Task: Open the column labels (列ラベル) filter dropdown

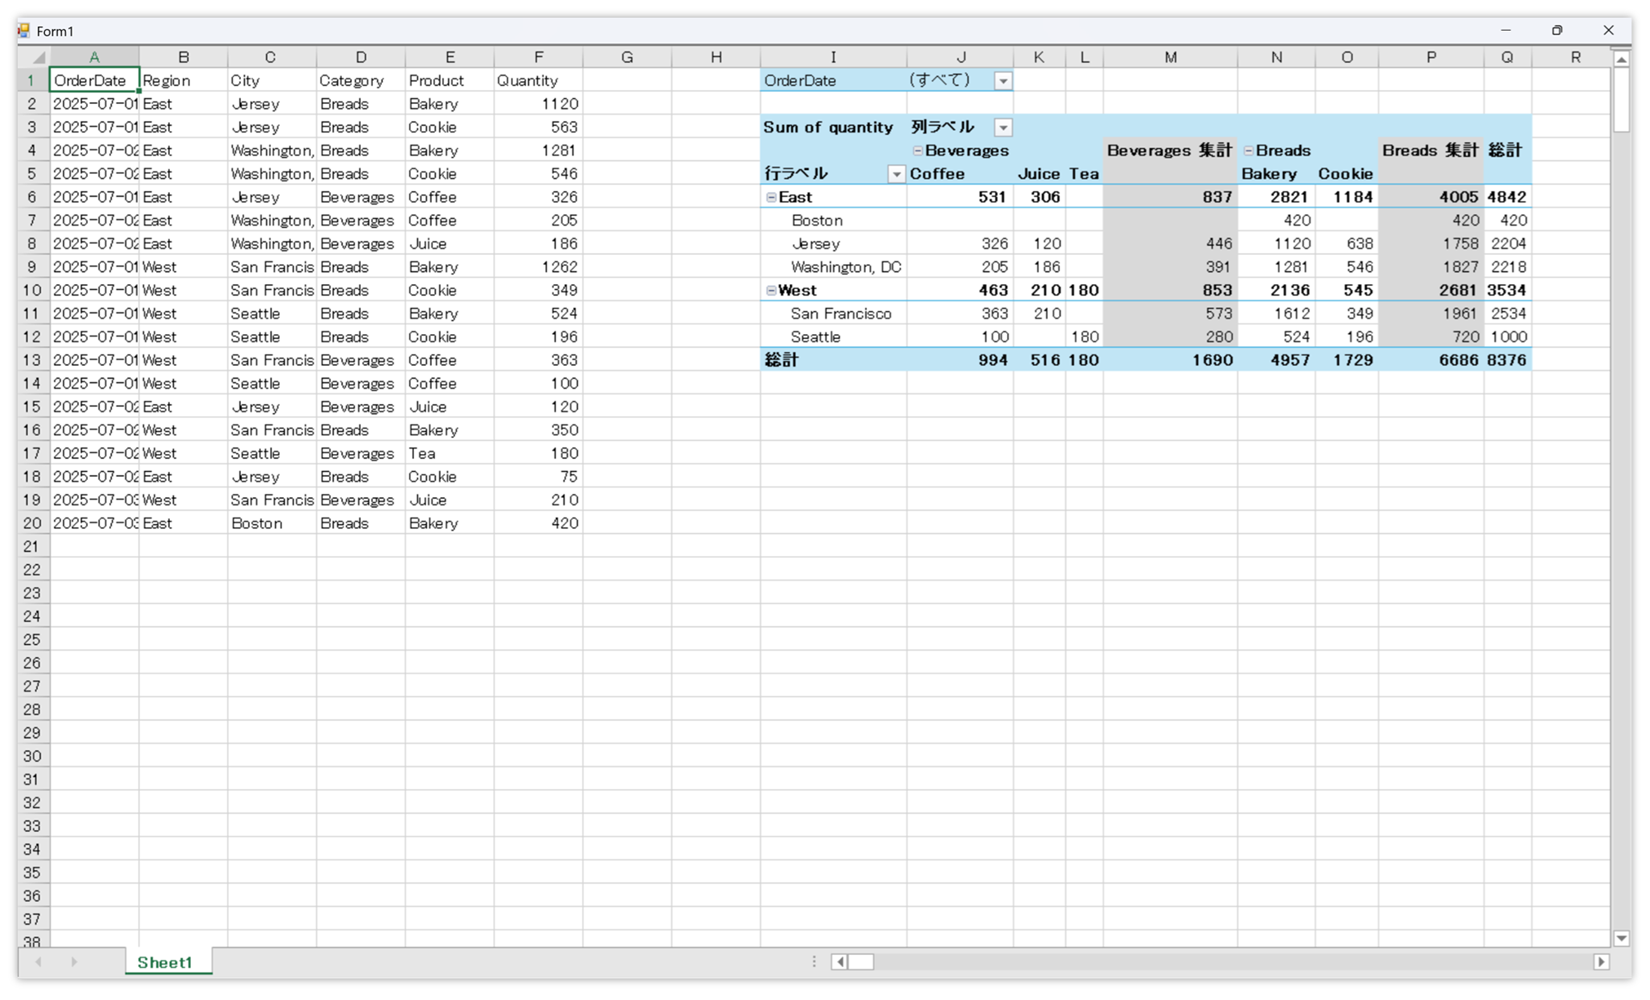Action: [1003, 127]
